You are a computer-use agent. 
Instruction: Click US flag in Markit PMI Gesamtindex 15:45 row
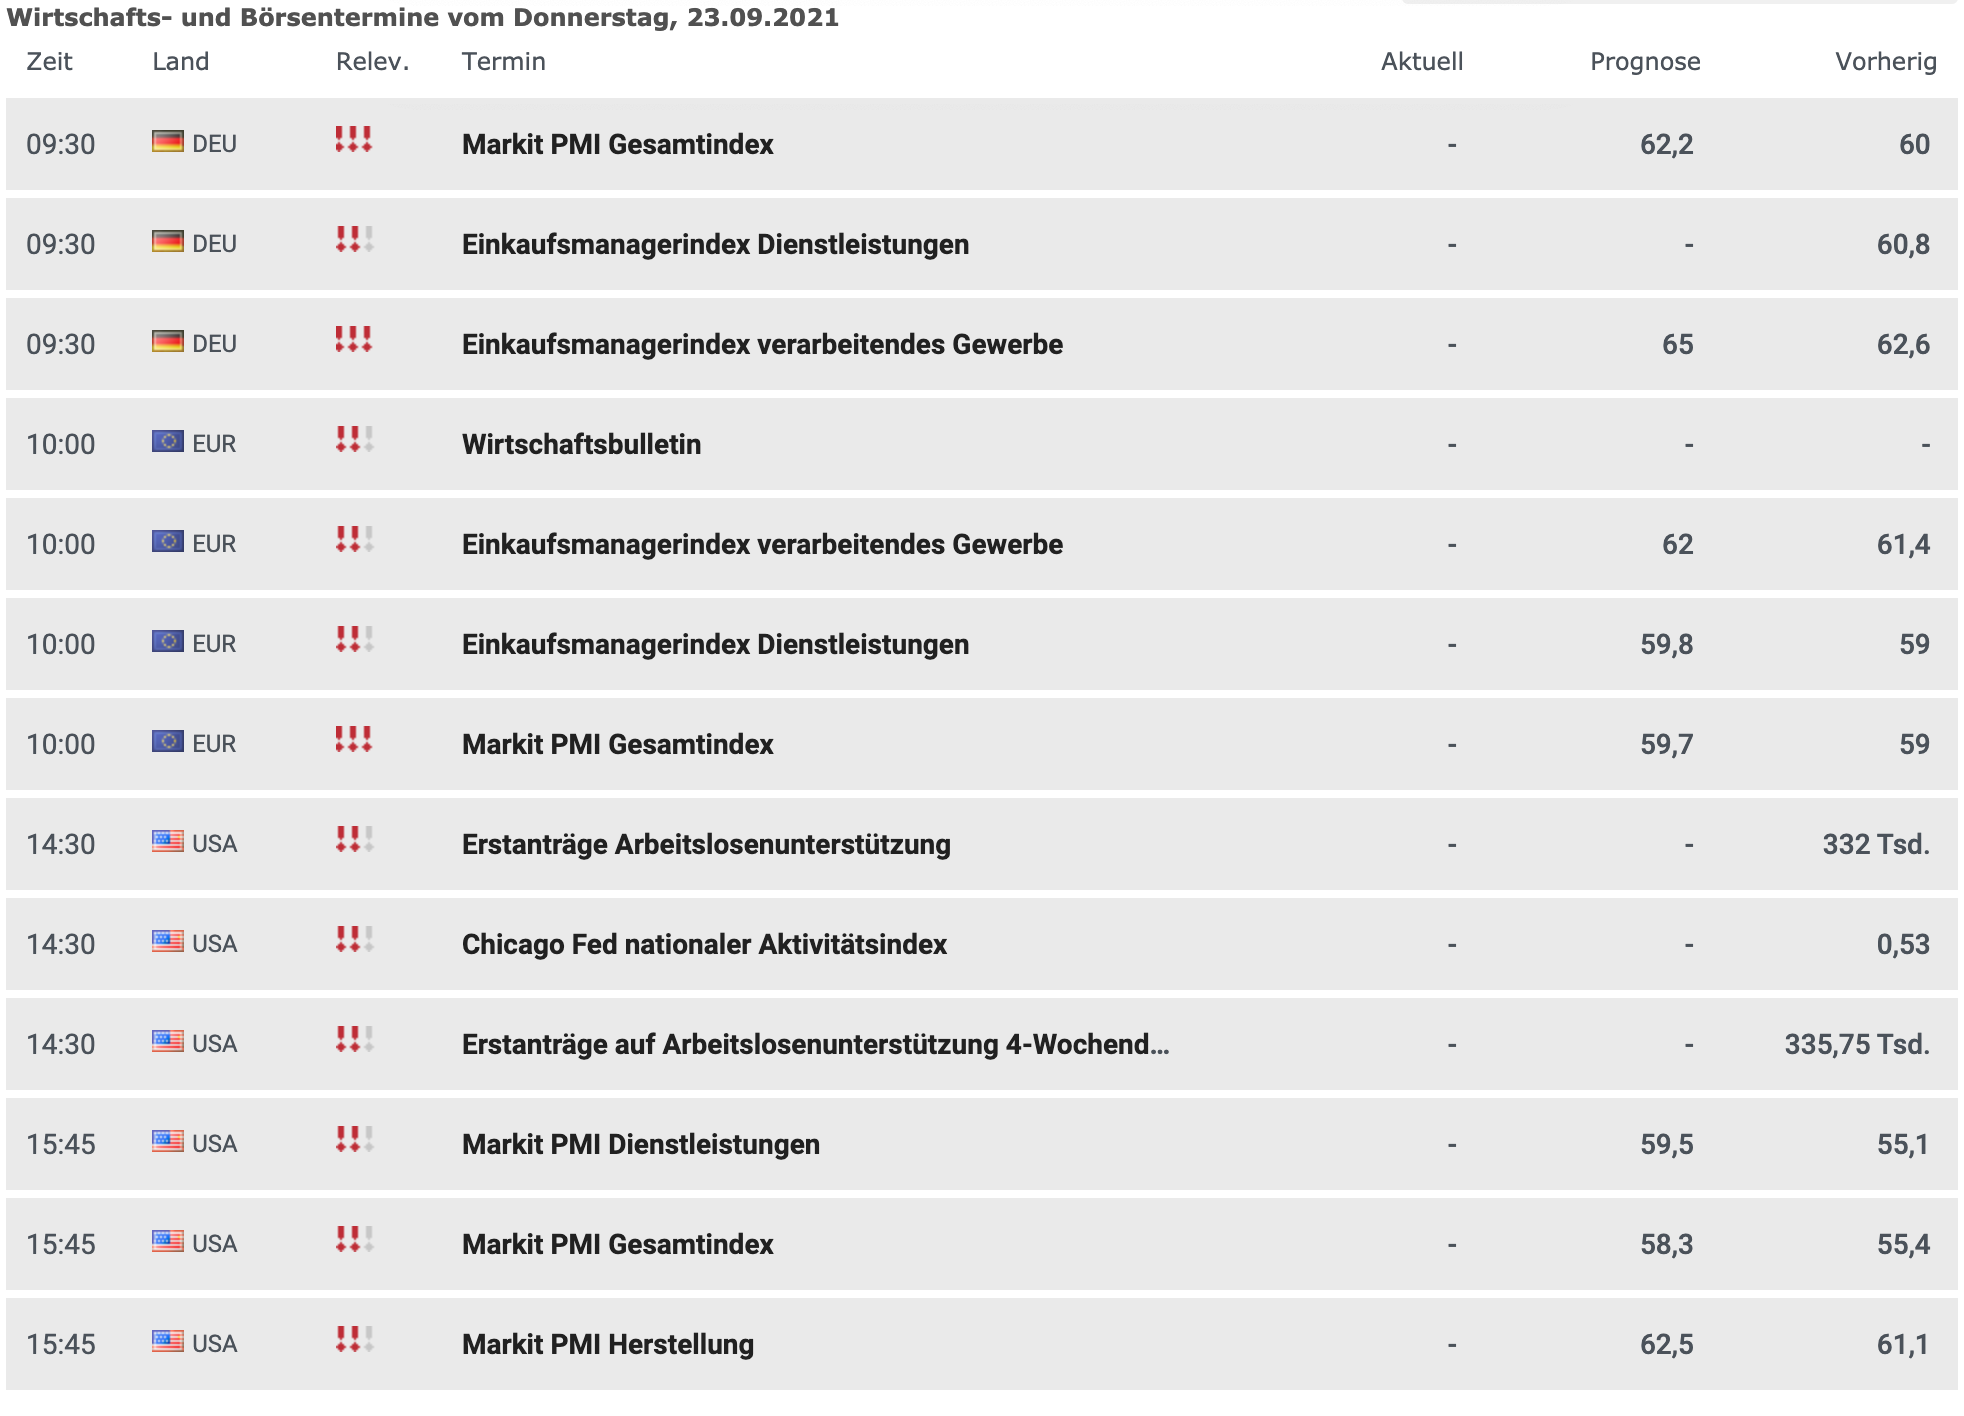tap(168, 1242)
